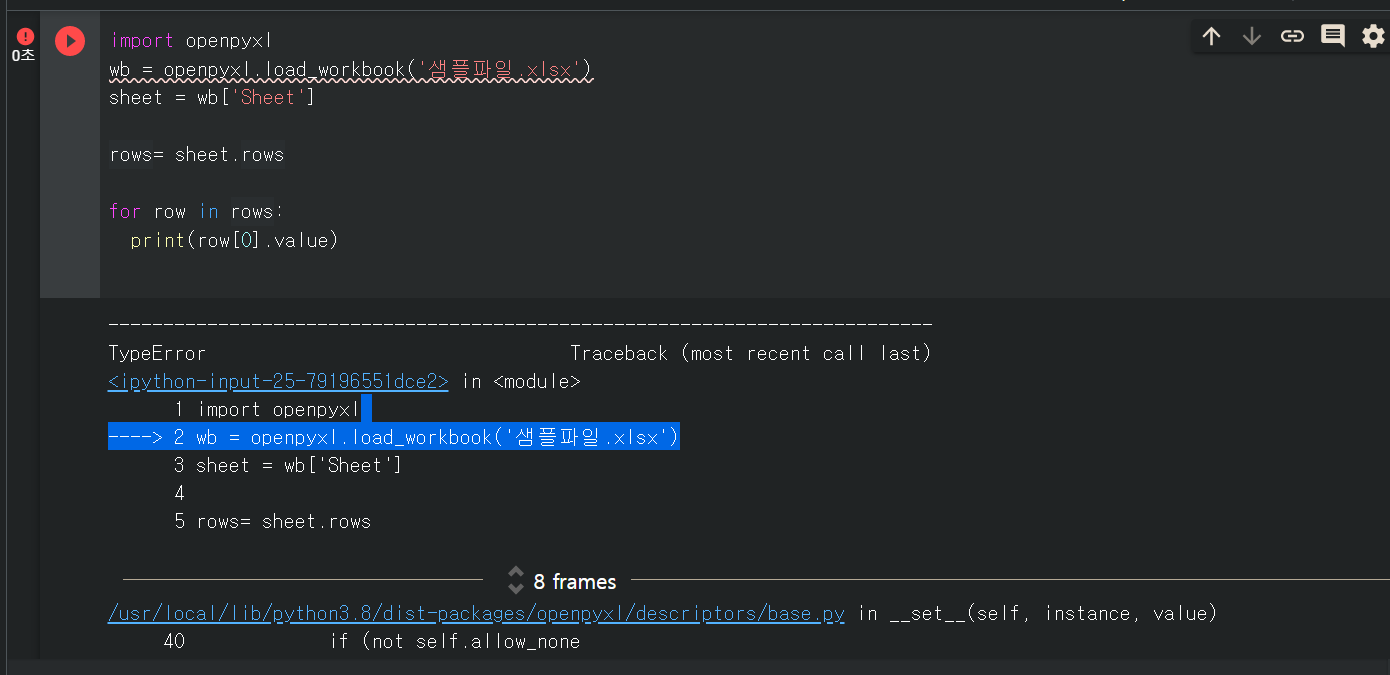This screenshot has width=1390, height=675.
Task: Click the 'Sheet' string in the code editor
Action: 268,98
